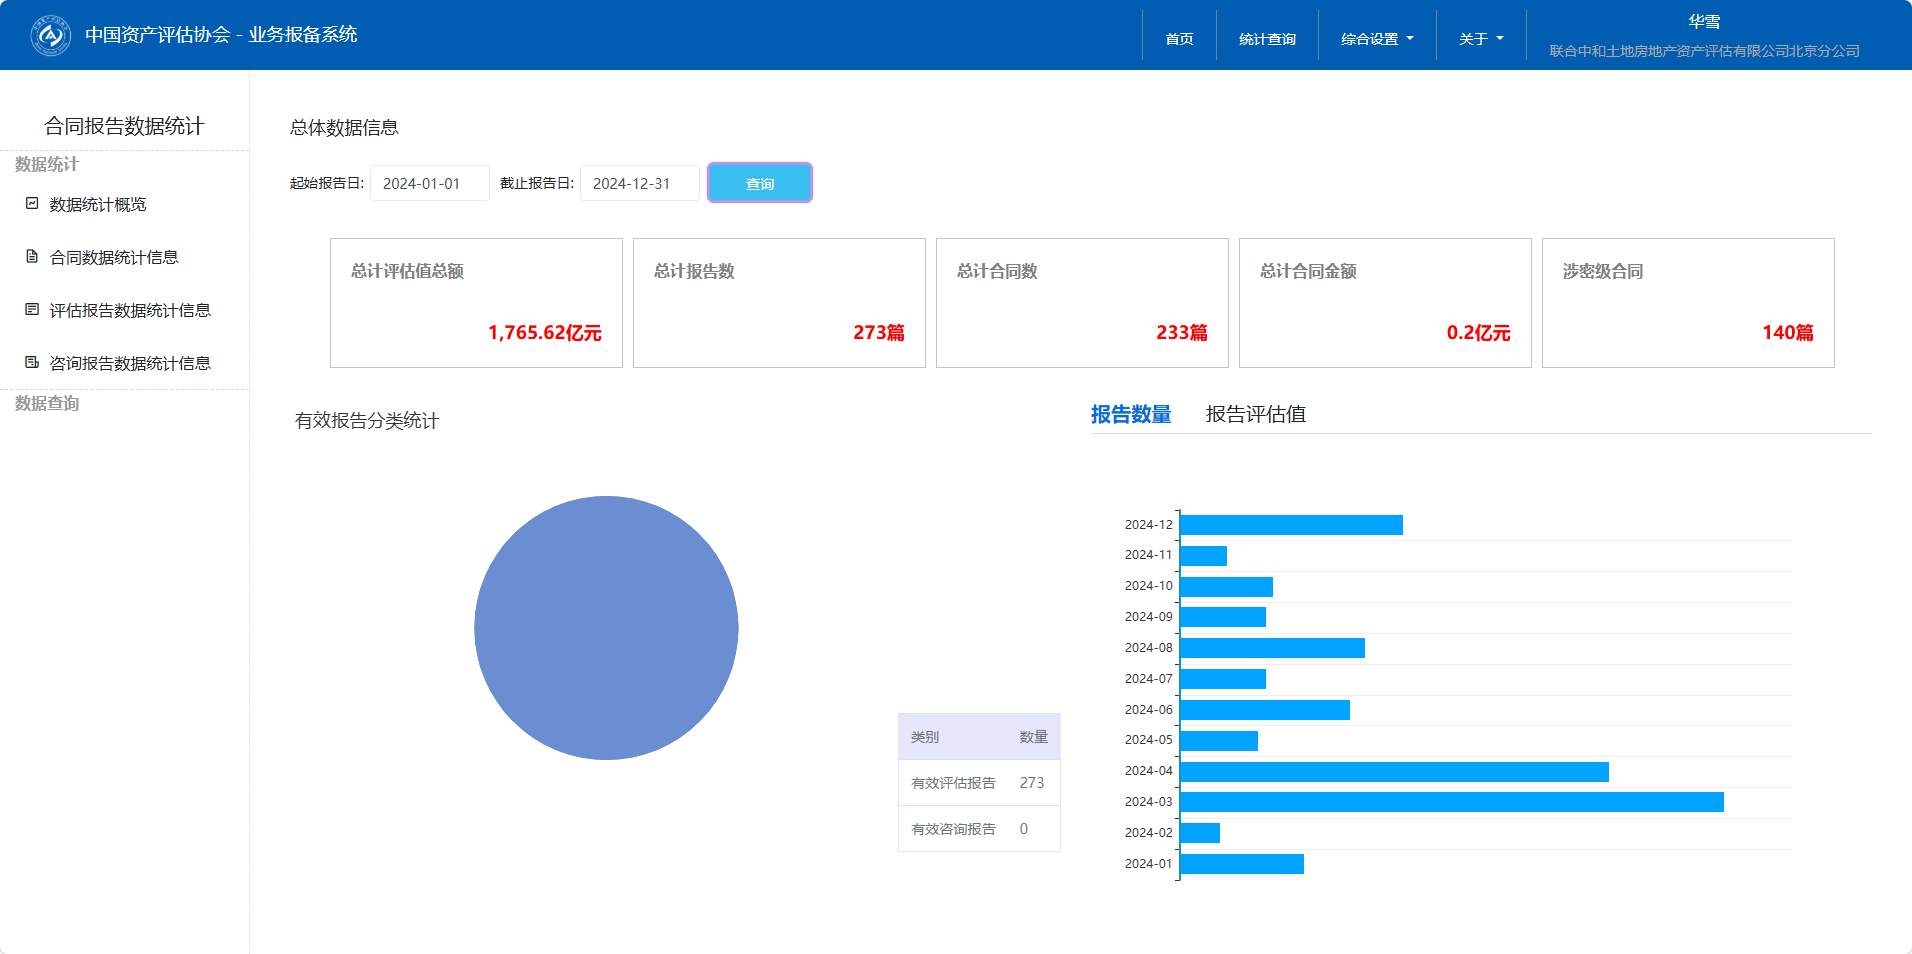Click the 截止报告日 date field
This screenshot has width=1912, height=954.
click(x=639, y=184)
